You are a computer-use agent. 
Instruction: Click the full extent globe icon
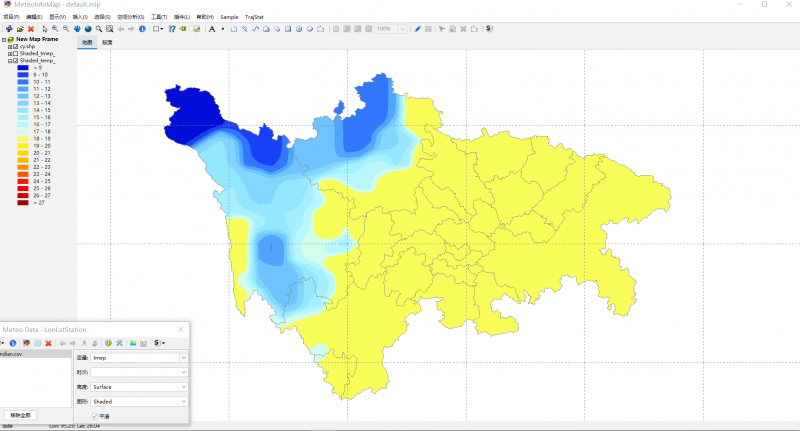(88, 29)
